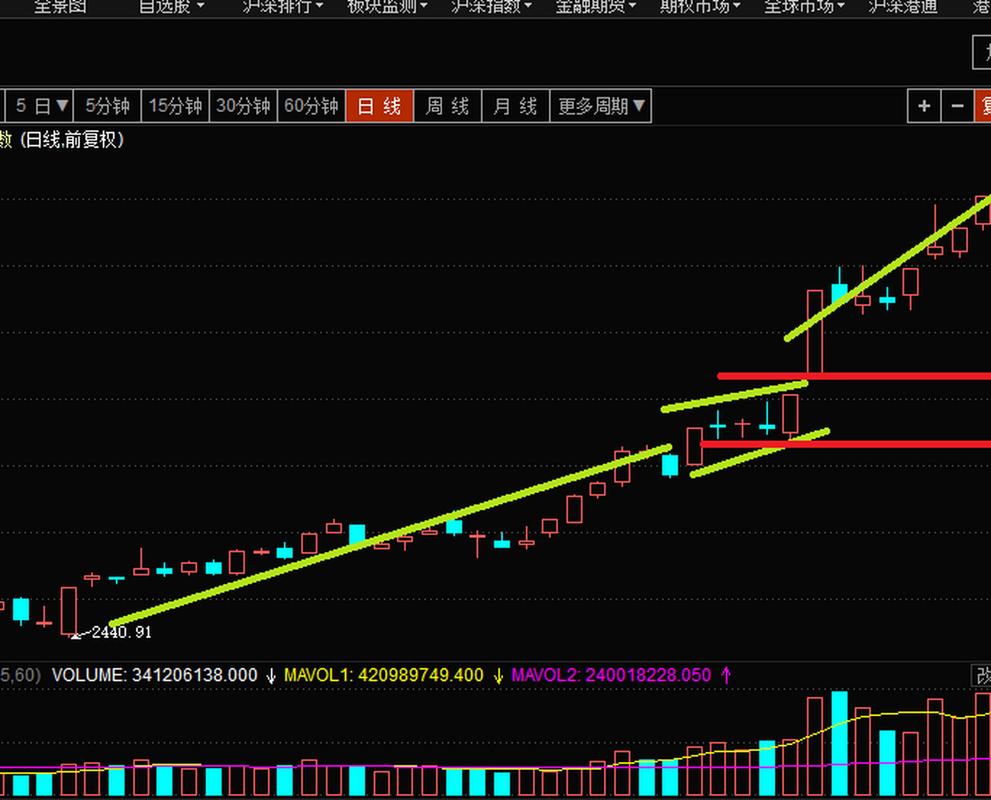Viewport: 991px width, 800px height.
Task: Click the down arrow next to VOLUME value
Action: coord(271,676)
